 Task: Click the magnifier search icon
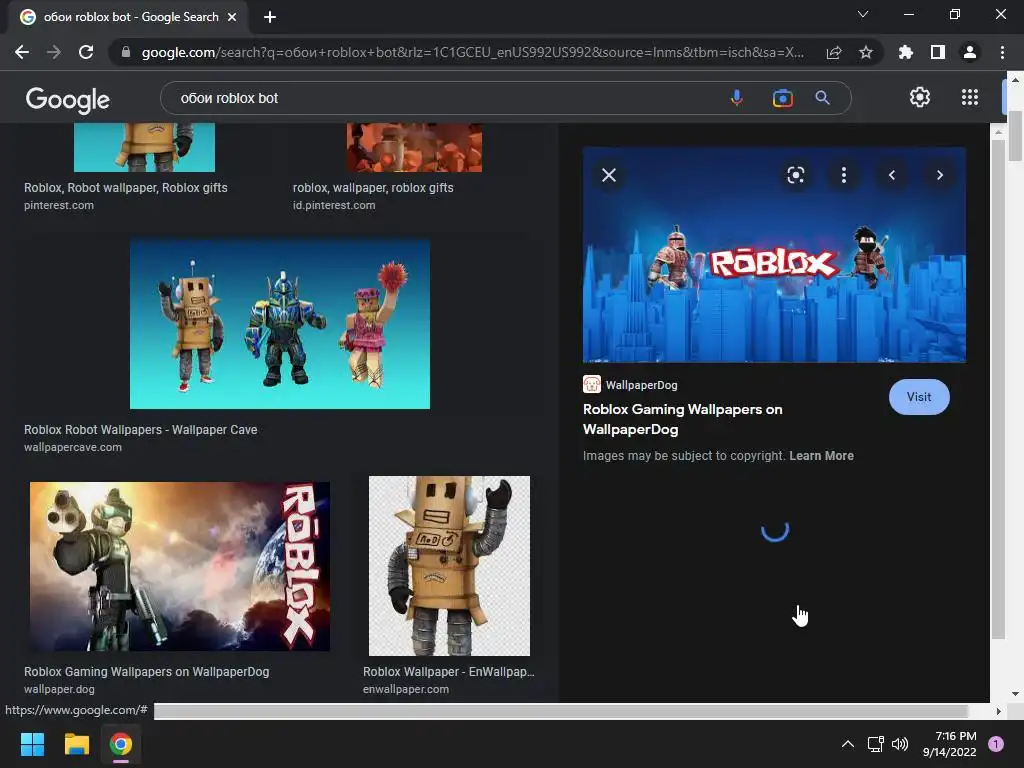tap(823, 98)
